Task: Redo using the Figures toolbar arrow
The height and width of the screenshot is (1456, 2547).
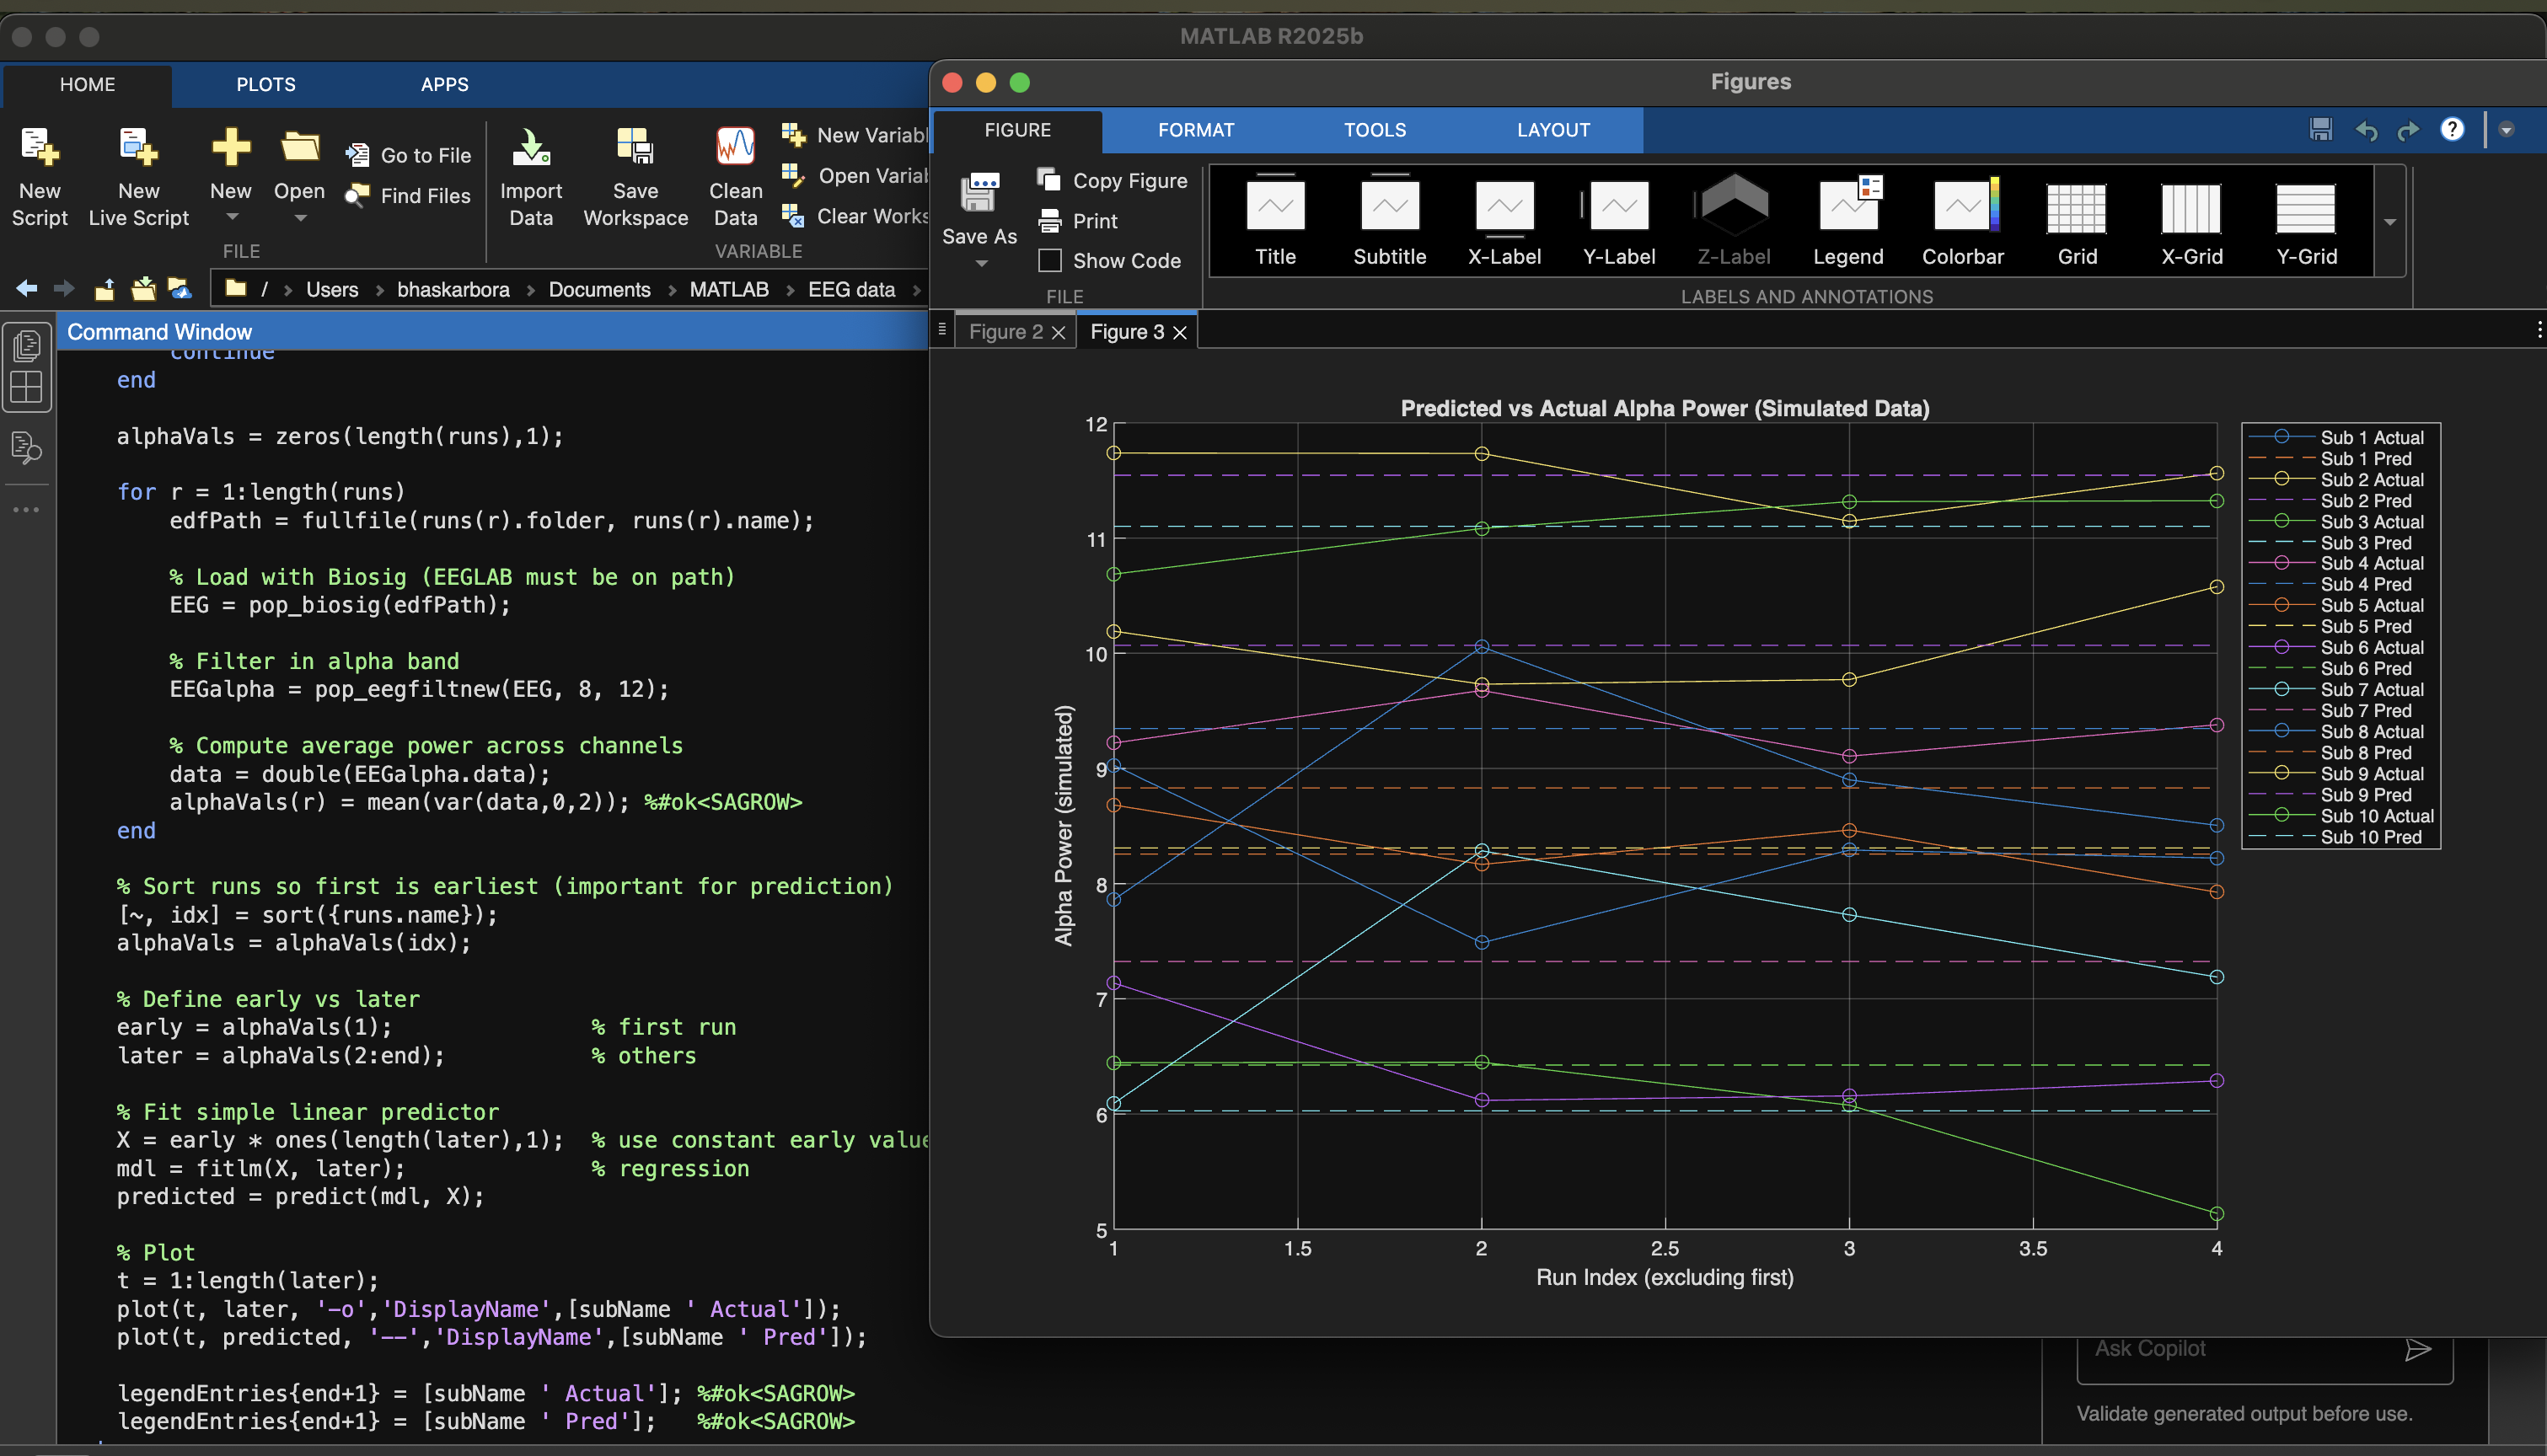Action: coord(2408,130)
